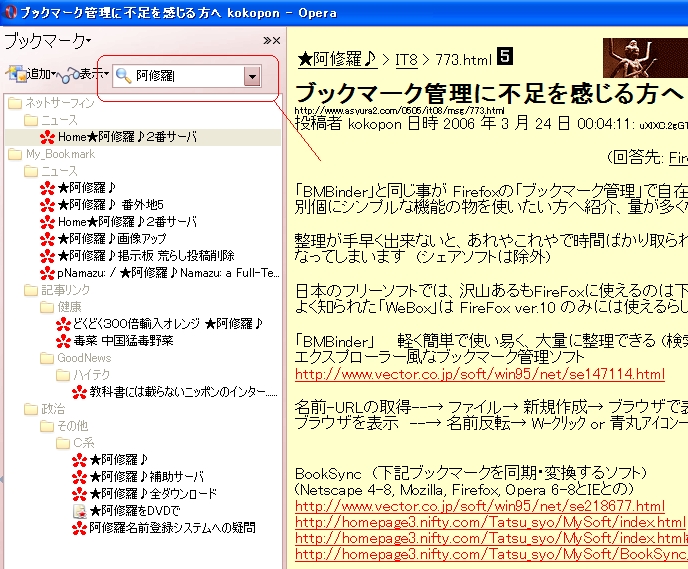This screenshot has height=569, width=688.
Task: Click the 追加 (add bookmark) star-folder icon
Action: [x=16, y=74]
